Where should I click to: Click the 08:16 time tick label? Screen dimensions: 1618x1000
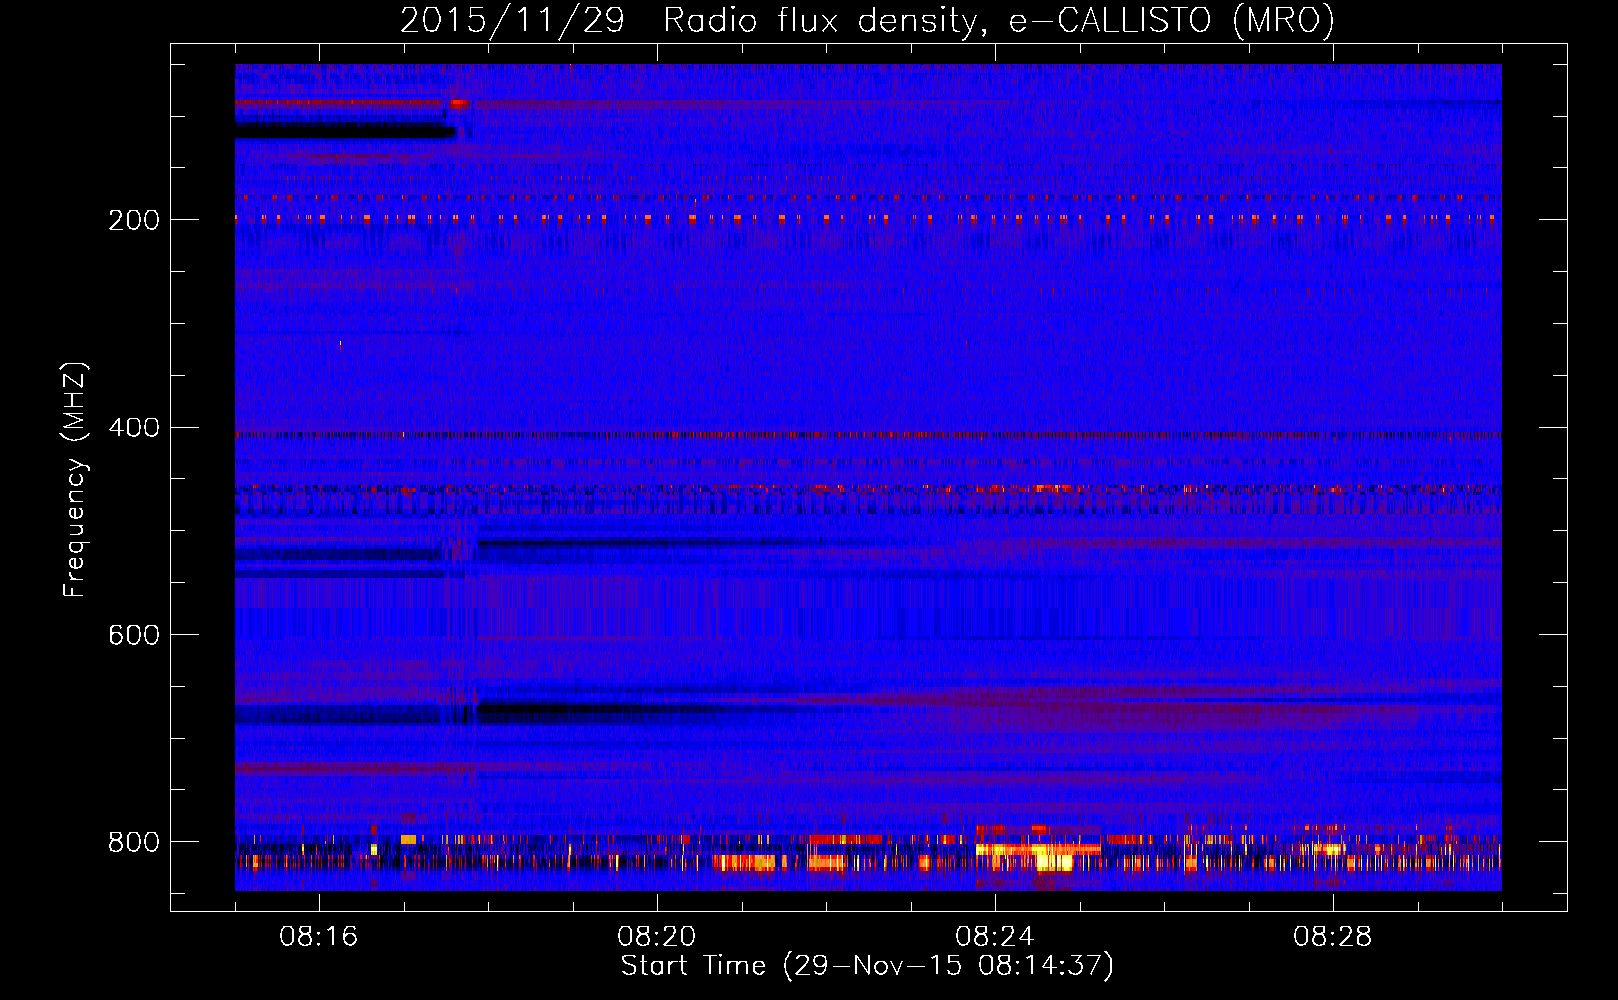pos(318,937)
